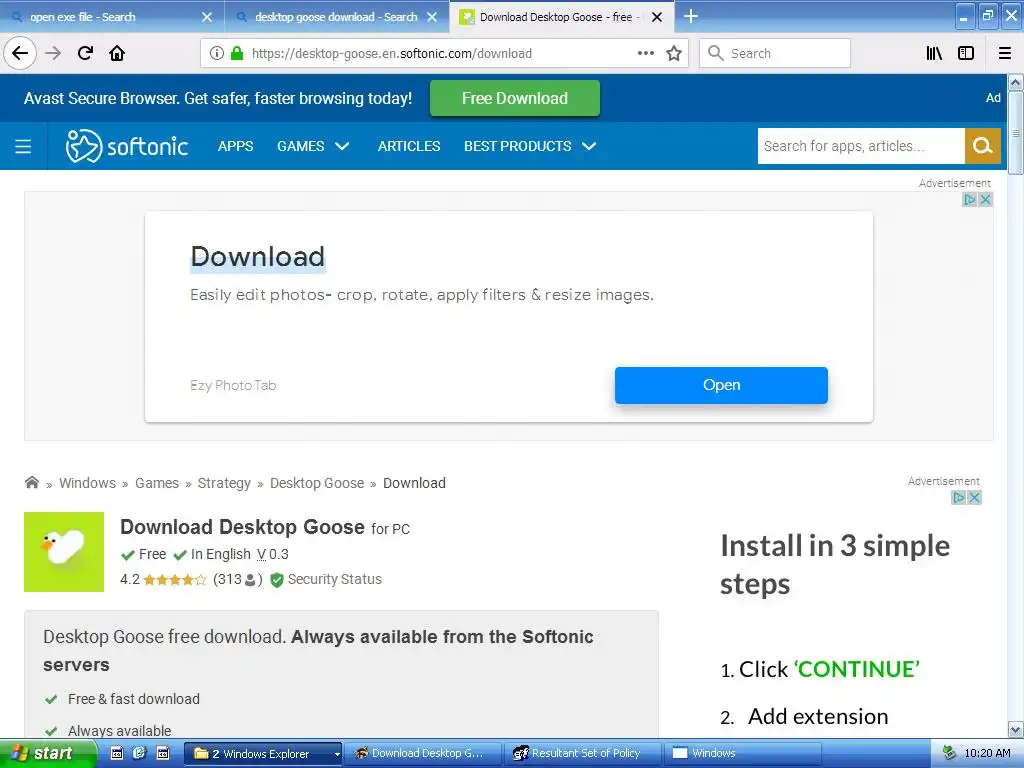The height and width of the screenshot is (768, 1024).
Task: Click the forward navigation arrow
Action: (53, 53)
